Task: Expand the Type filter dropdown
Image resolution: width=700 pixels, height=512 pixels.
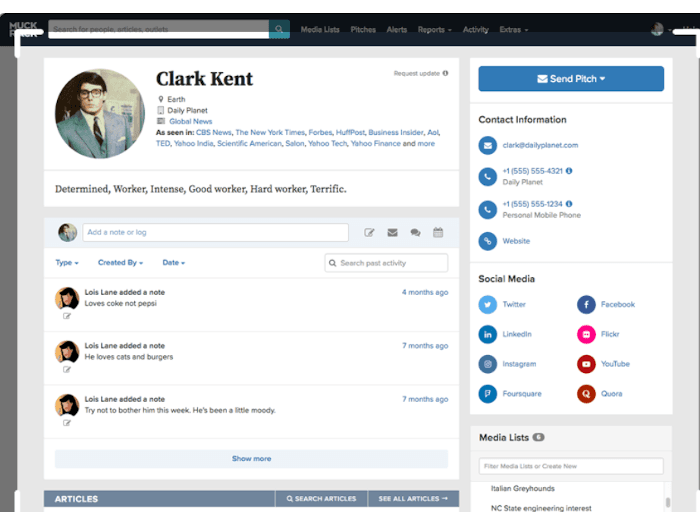Action: tap(65, 263)
